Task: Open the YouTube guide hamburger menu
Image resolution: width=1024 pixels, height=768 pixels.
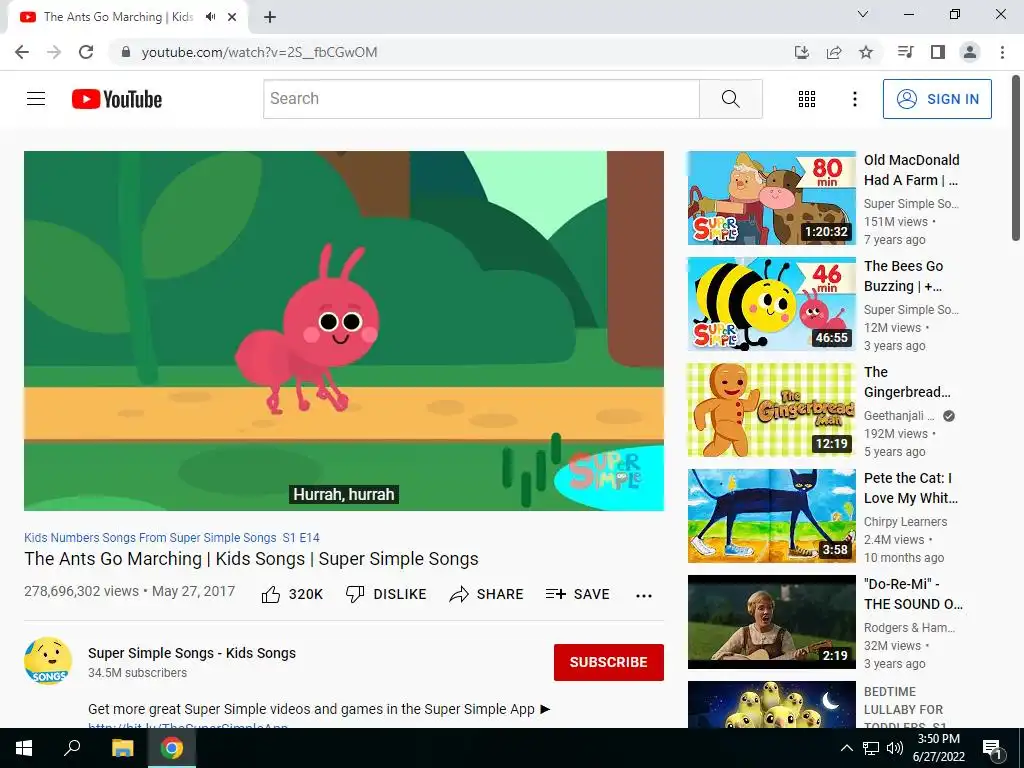Action: click(36, 99)
